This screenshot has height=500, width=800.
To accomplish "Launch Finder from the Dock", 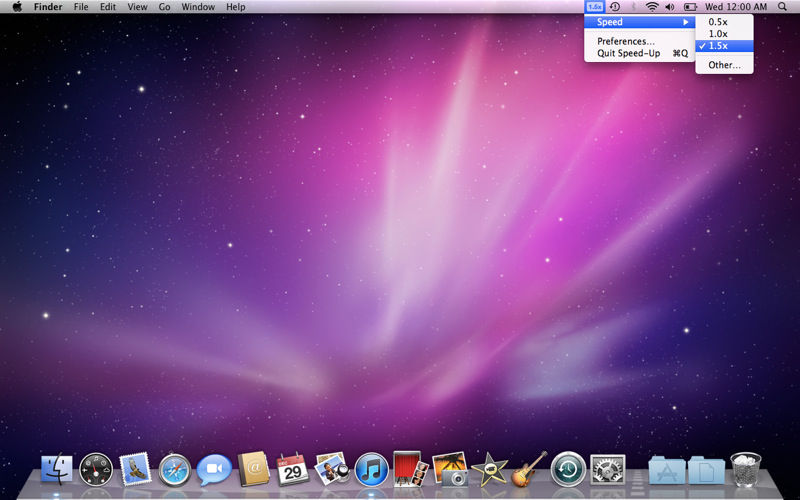I will [57, 469].
